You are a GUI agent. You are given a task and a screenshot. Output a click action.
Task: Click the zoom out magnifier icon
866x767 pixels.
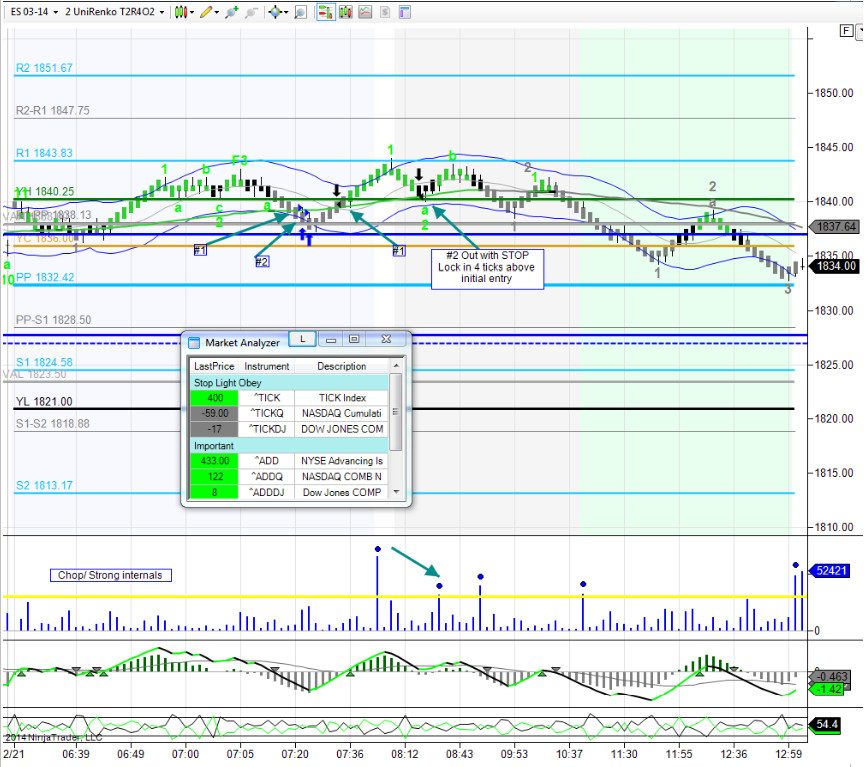[251, 12]
